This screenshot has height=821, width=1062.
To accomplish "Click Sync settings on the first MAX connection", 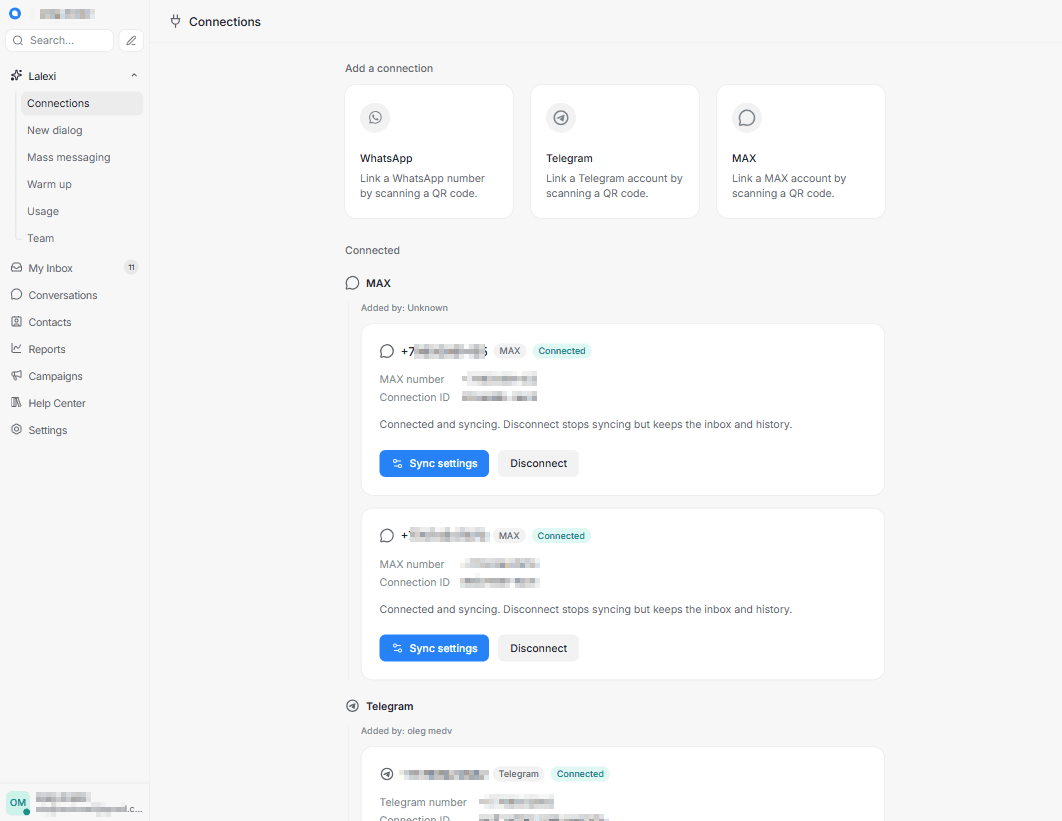I will 434,463.
